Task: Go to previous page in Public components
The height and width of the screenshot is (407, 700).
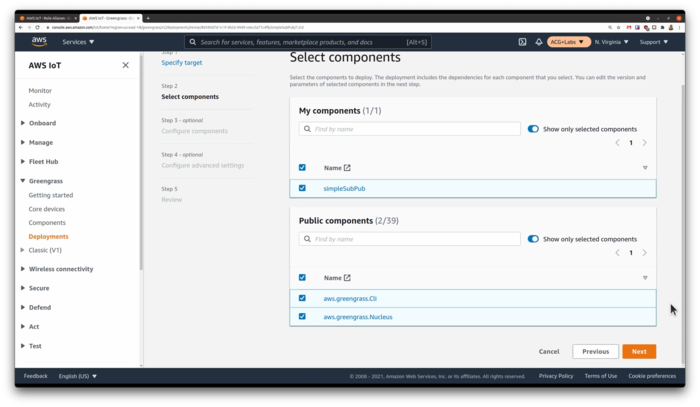Action: tap(617, 253)
